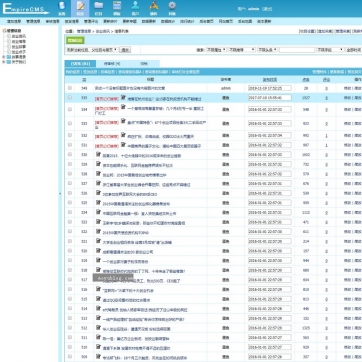Open the Users (用户) person icon
Image resolution: width=362 pixels, height=362 pixels.
click(135, 8)
